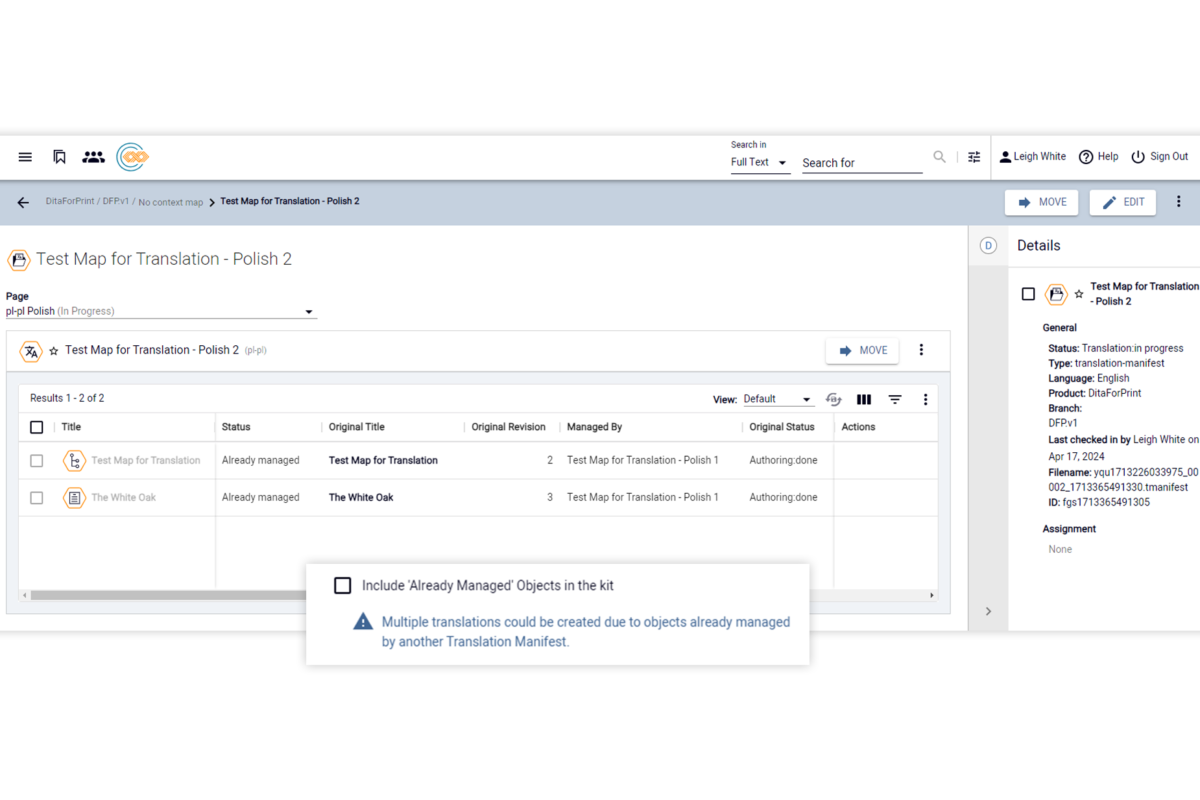This screenshot has width=1200, height=800.
Task: Click the orange infinity application logo
Action: coord(133,157)
